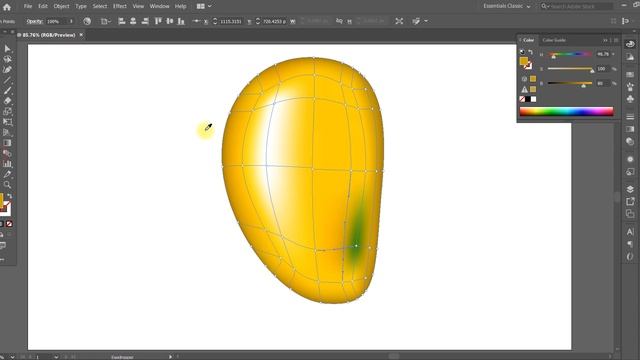Click the fill color swatch in Color panel

524,61
